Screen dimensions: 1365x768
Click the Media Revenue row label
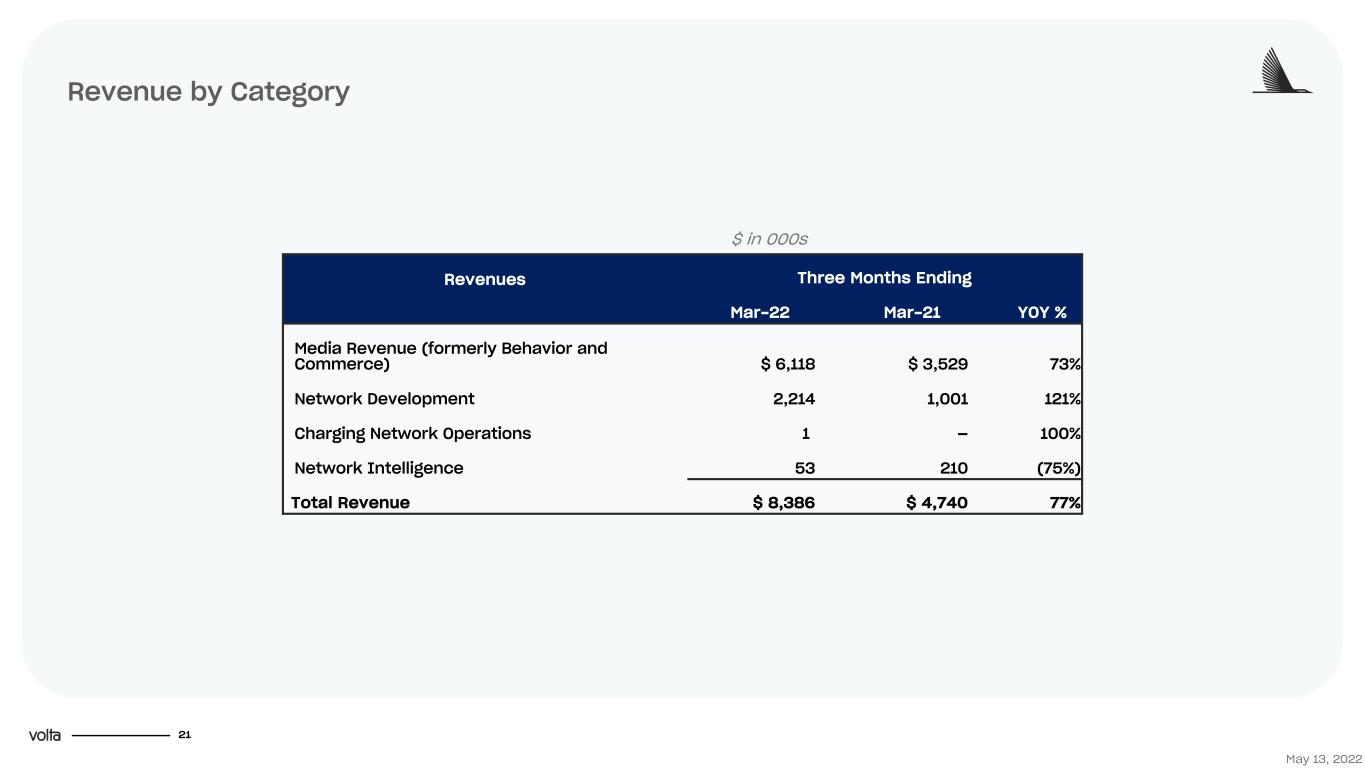(451, 356)
